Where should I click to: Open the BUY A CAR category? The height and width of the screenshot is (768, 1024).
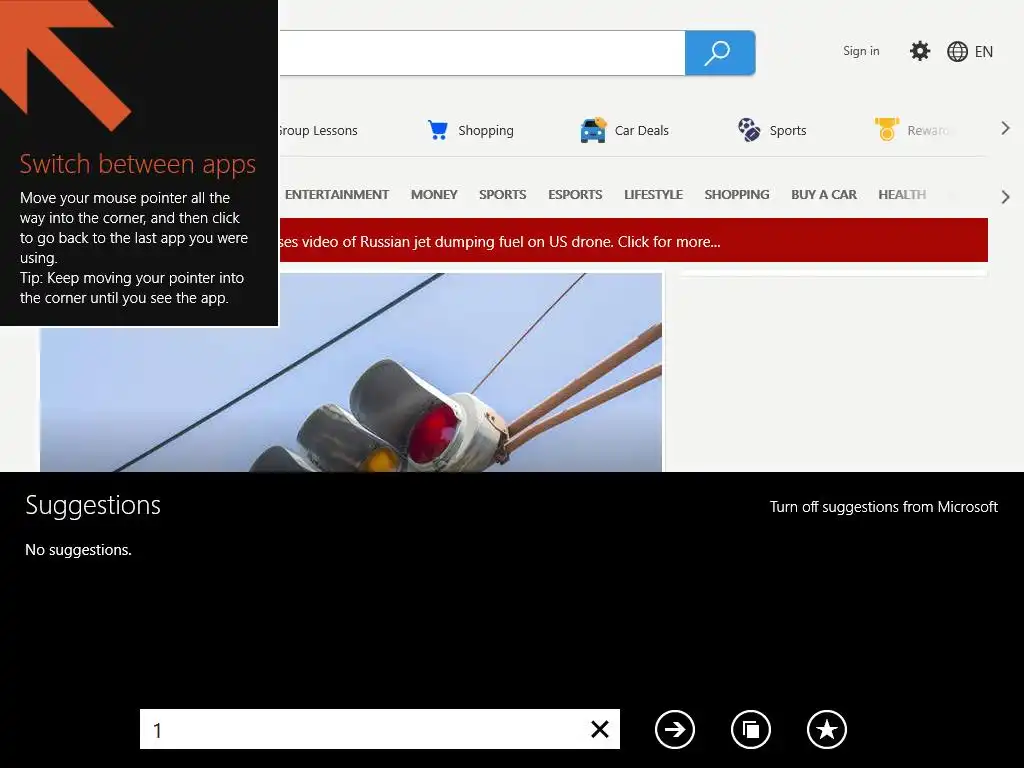coord(824,195)
